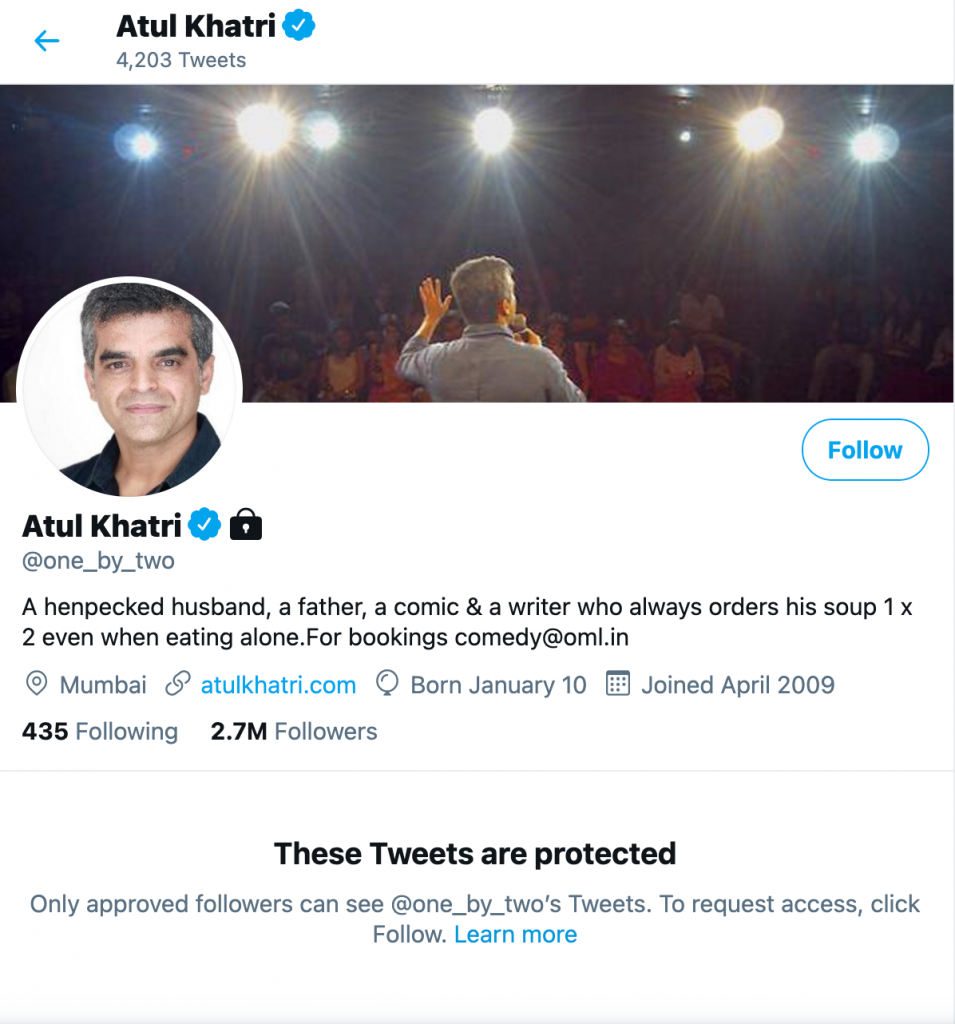Open the 435 Following list
This screenshot has width=955, height=1024.
(x=100, y=732)
